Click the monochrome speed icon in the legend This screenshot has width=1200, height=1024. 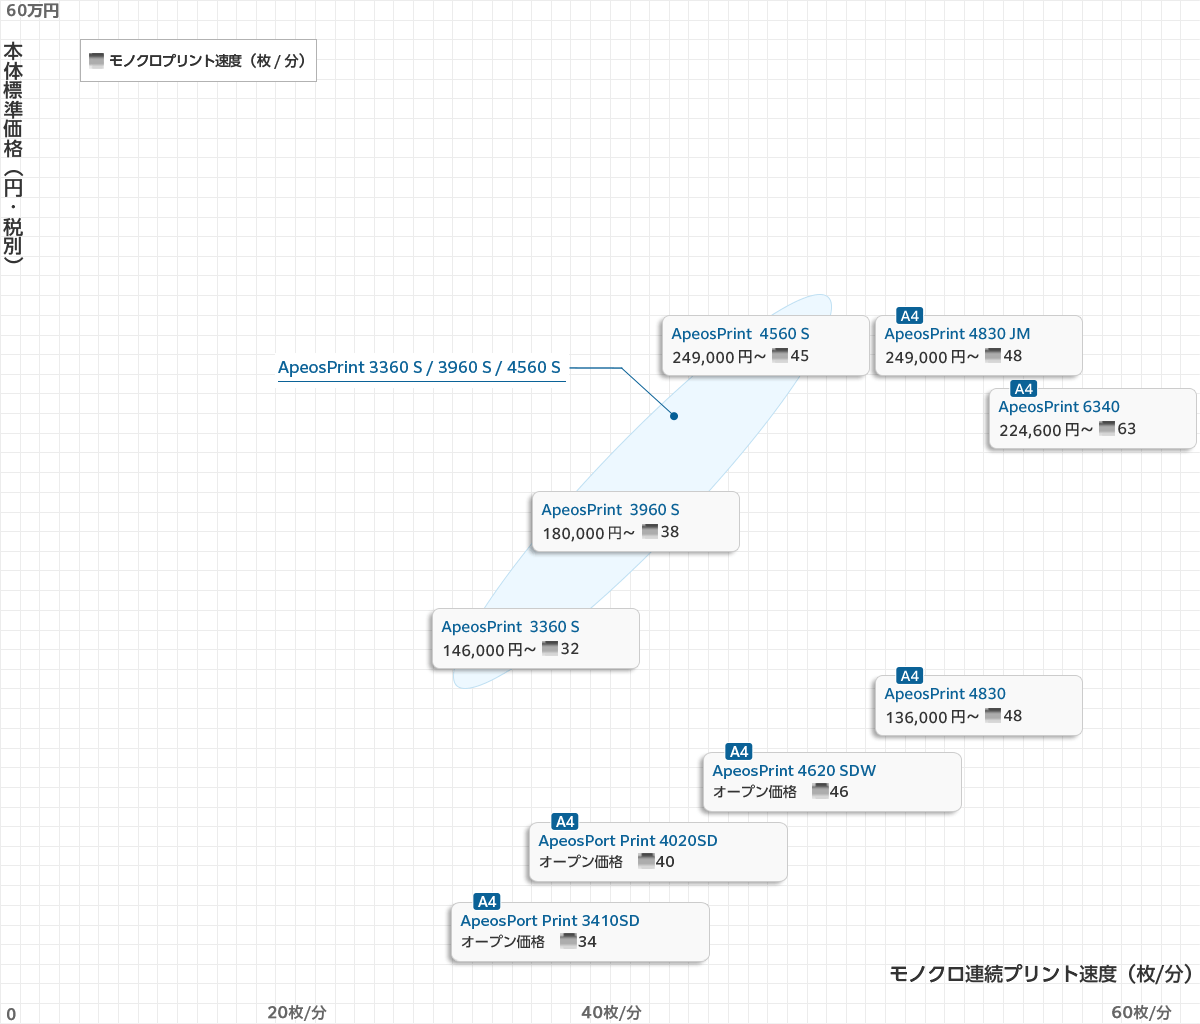97,60
